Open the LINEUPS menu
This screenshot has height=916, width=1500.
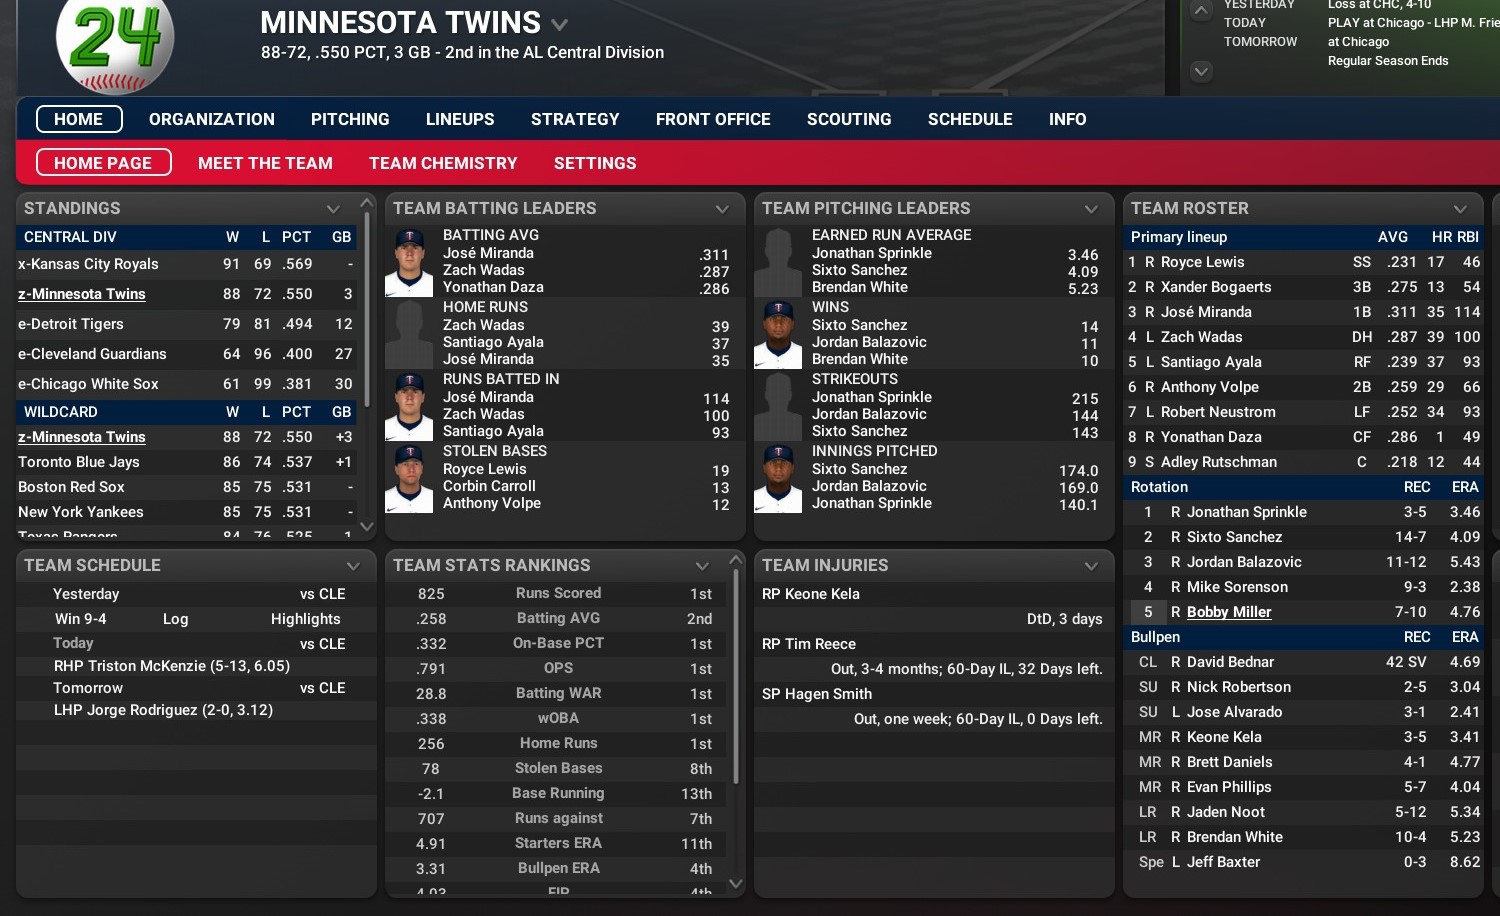460,119
